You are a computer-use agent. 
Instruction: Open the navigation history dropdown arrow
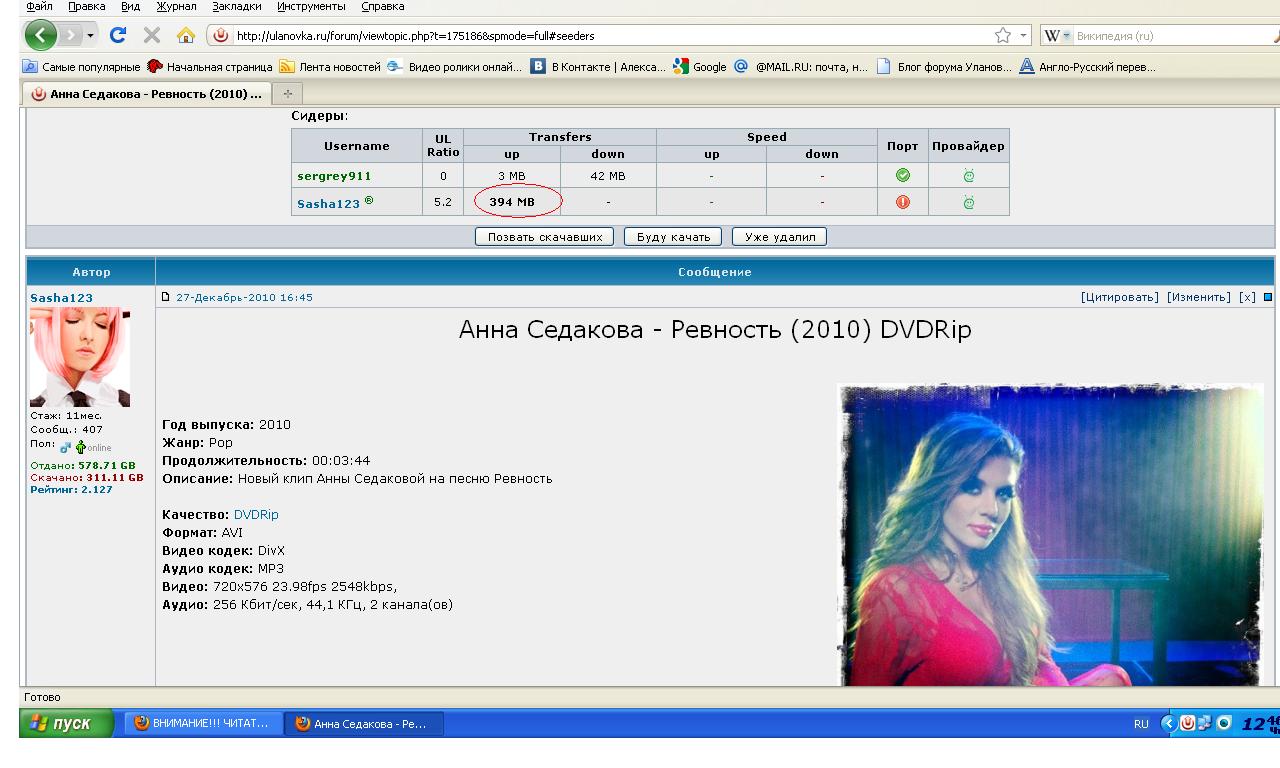pos(90,36)
